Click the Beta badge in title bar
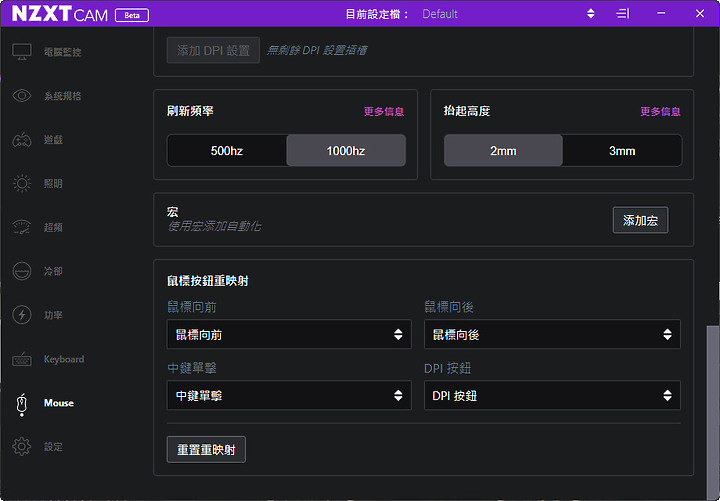 (x=132, y=15)
